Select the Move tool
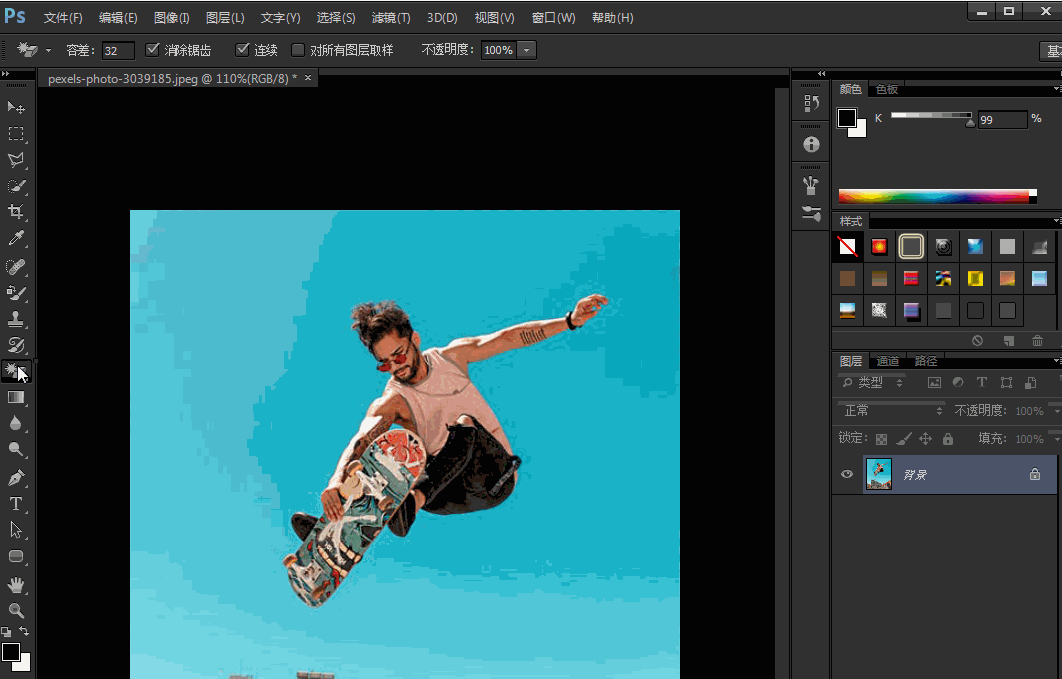1062x679 pixels. click(x=16, y=107)
